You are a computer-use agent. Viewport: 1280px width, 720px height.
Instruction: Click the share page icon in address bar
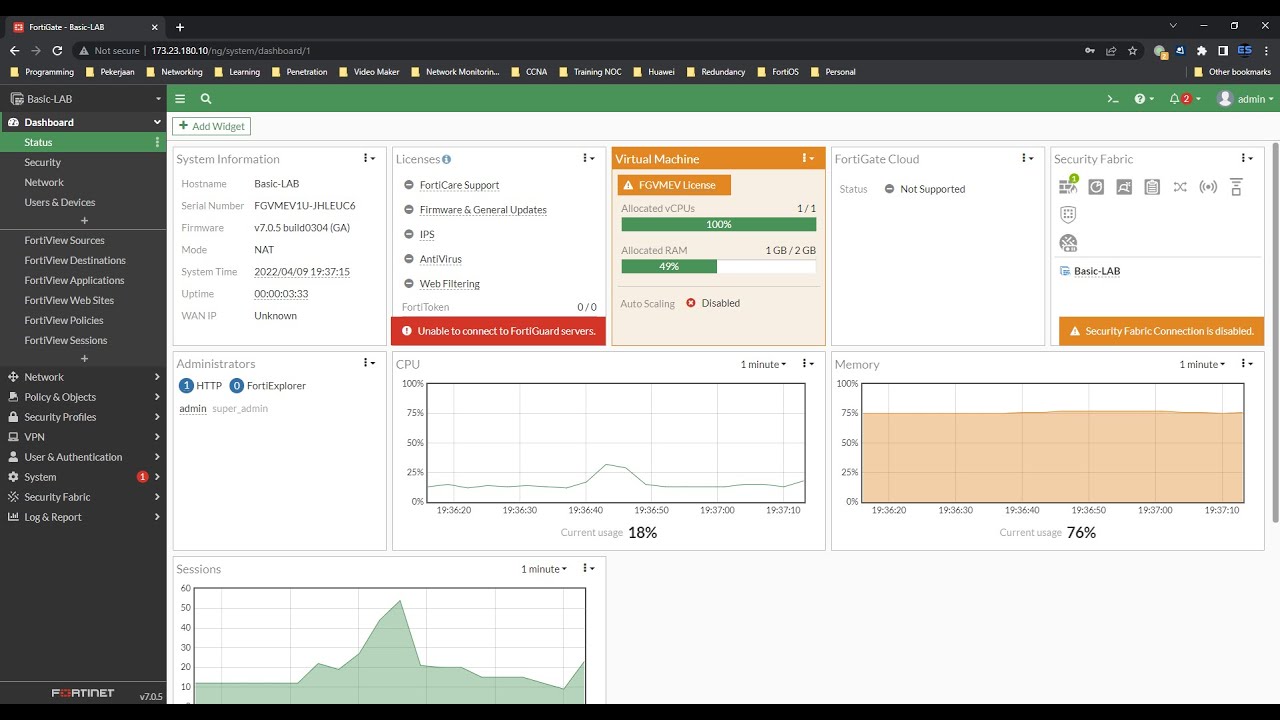(x=1111, y=50)
